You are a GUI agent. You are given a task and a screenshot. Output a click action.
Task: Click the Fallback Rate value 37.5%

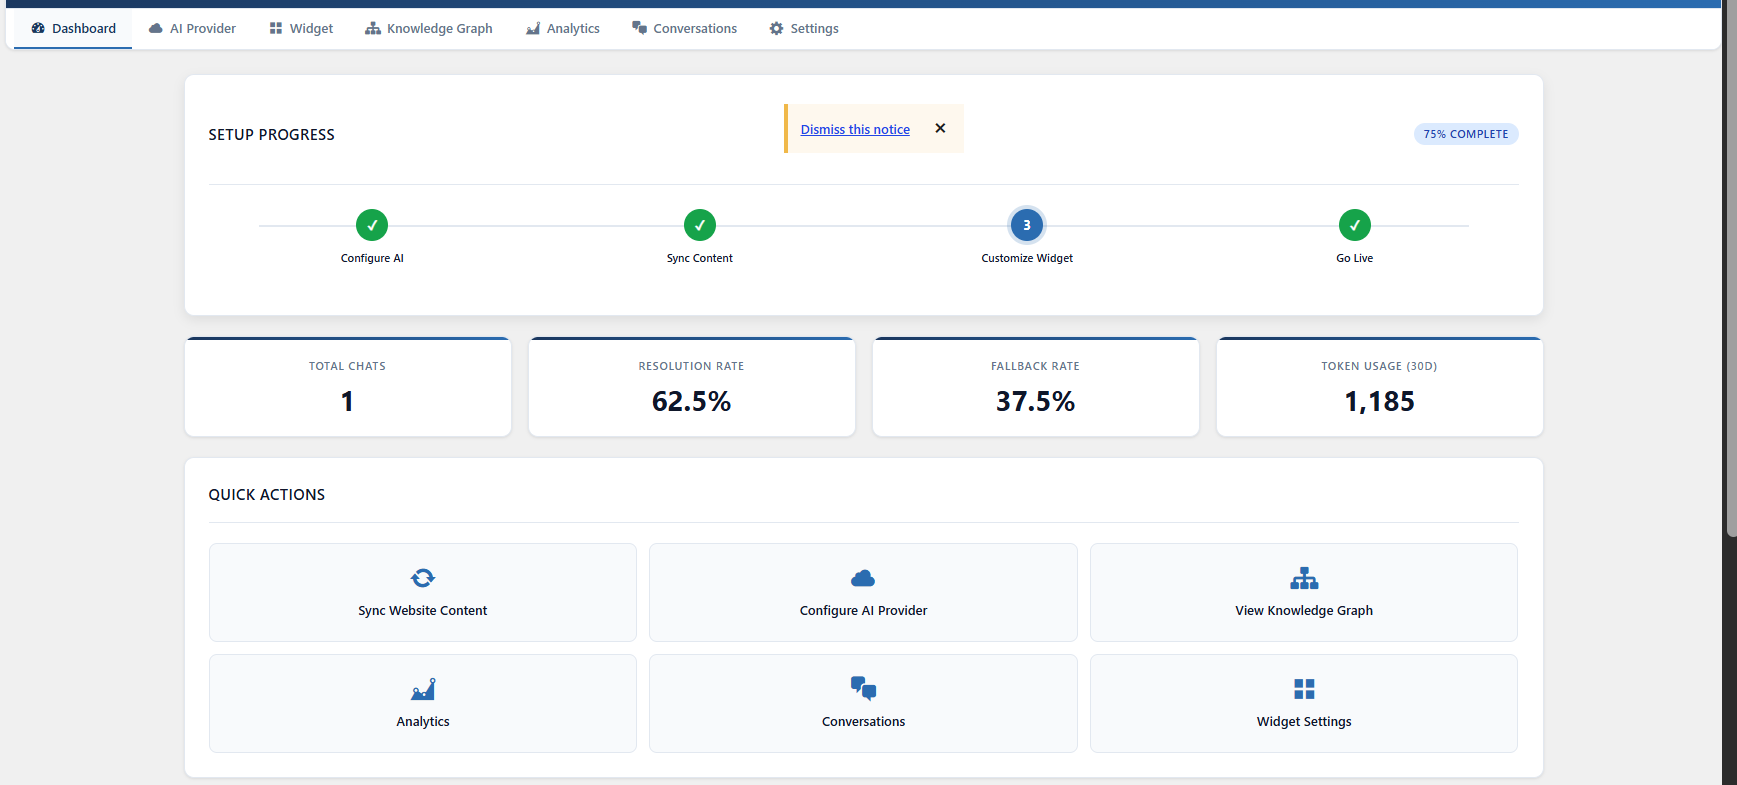pos(1035,401)
